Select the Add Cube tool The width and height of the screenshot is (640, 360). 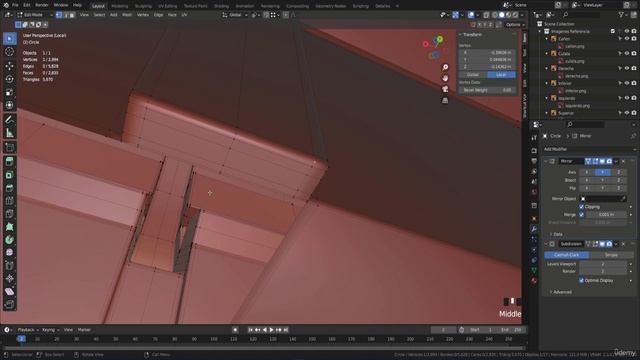(9, 147)
